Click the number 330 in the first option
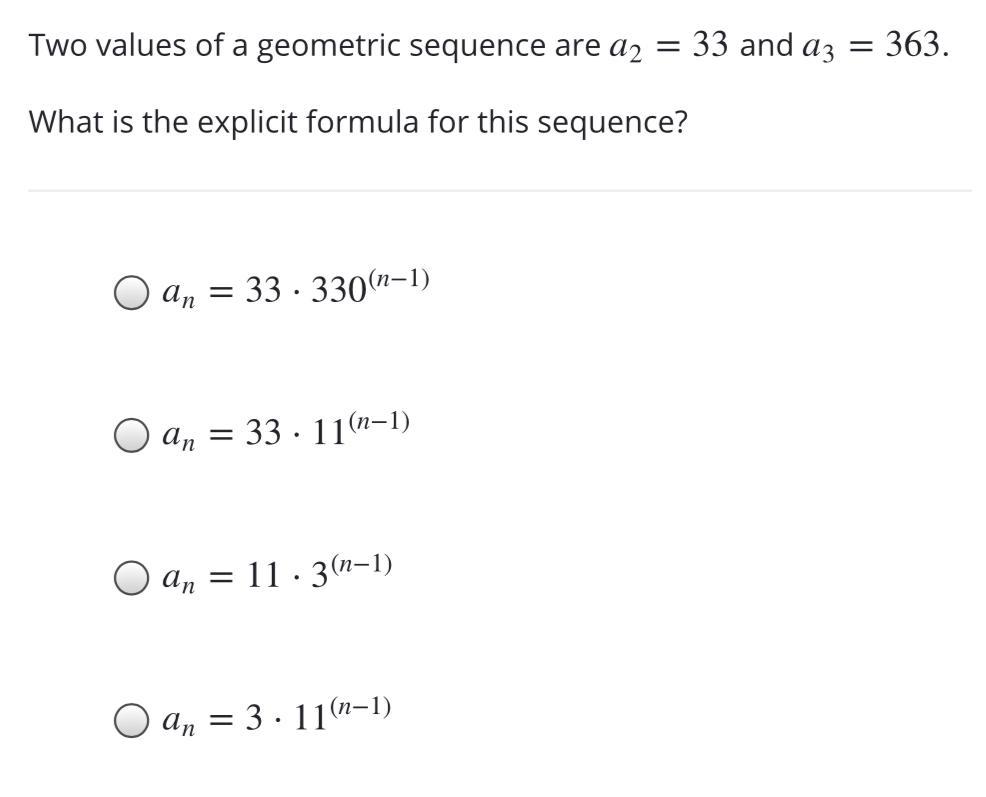 coord(339,290)
